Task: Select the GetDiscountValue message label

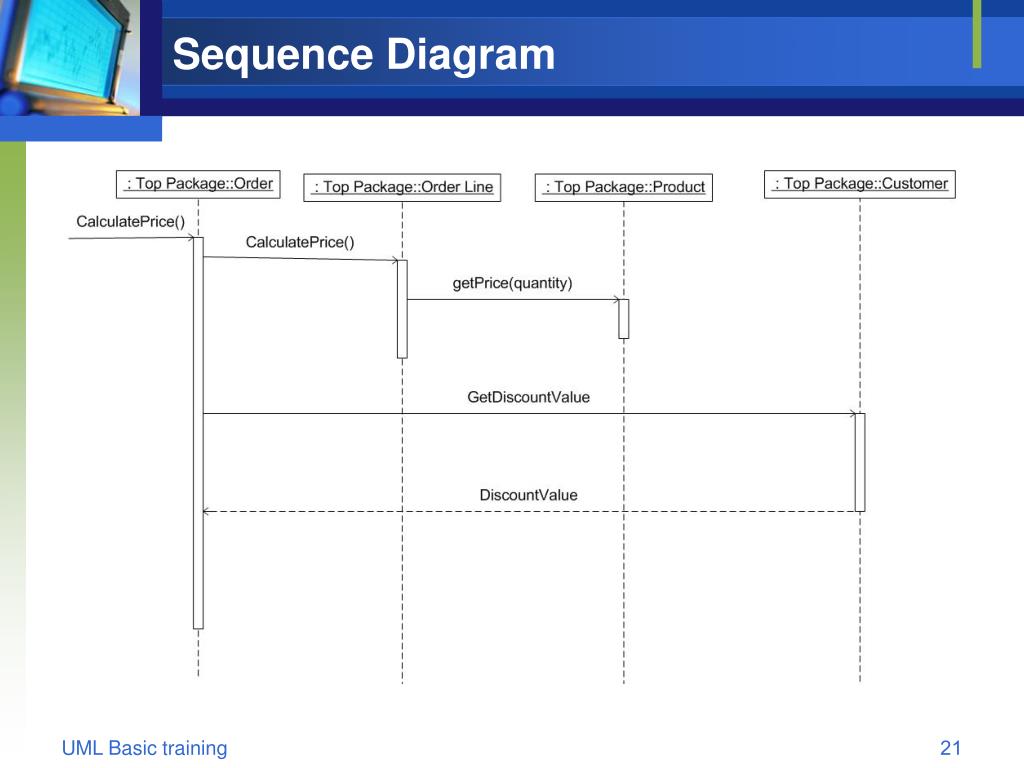Action: pos(528,397)
